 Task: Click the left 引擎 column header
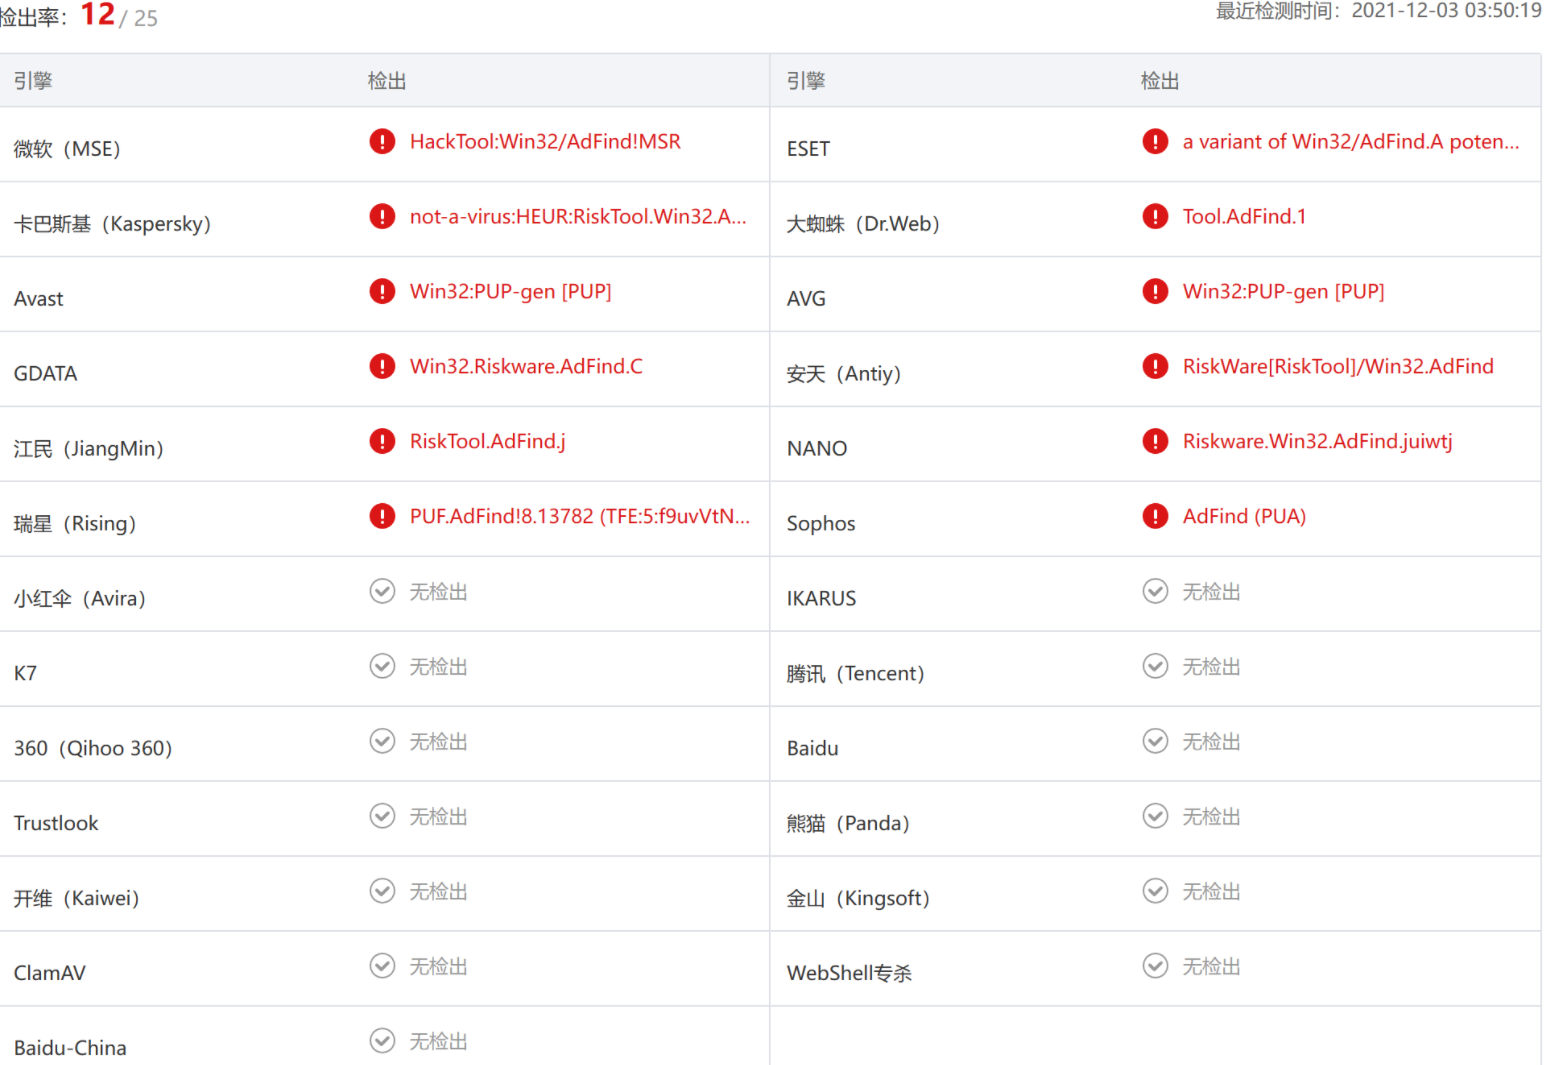click(x=33, y=81)
